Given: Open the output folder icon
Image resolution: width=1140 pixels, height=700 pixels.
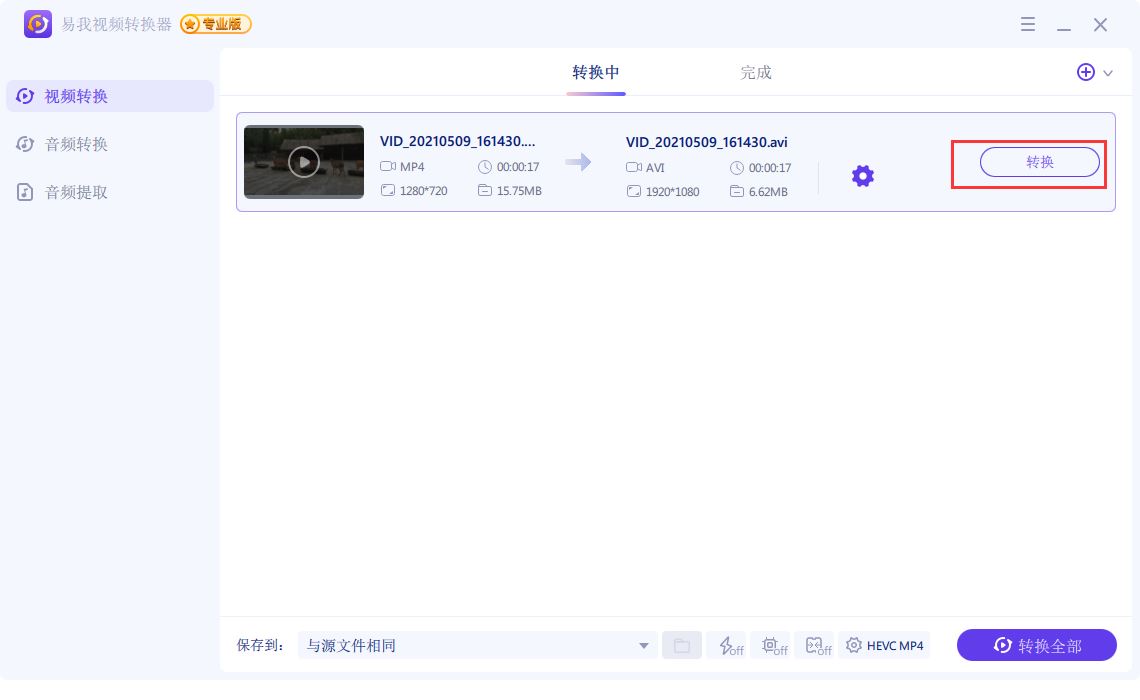Looking at the screenshot, I should click(x=682, y=645).
